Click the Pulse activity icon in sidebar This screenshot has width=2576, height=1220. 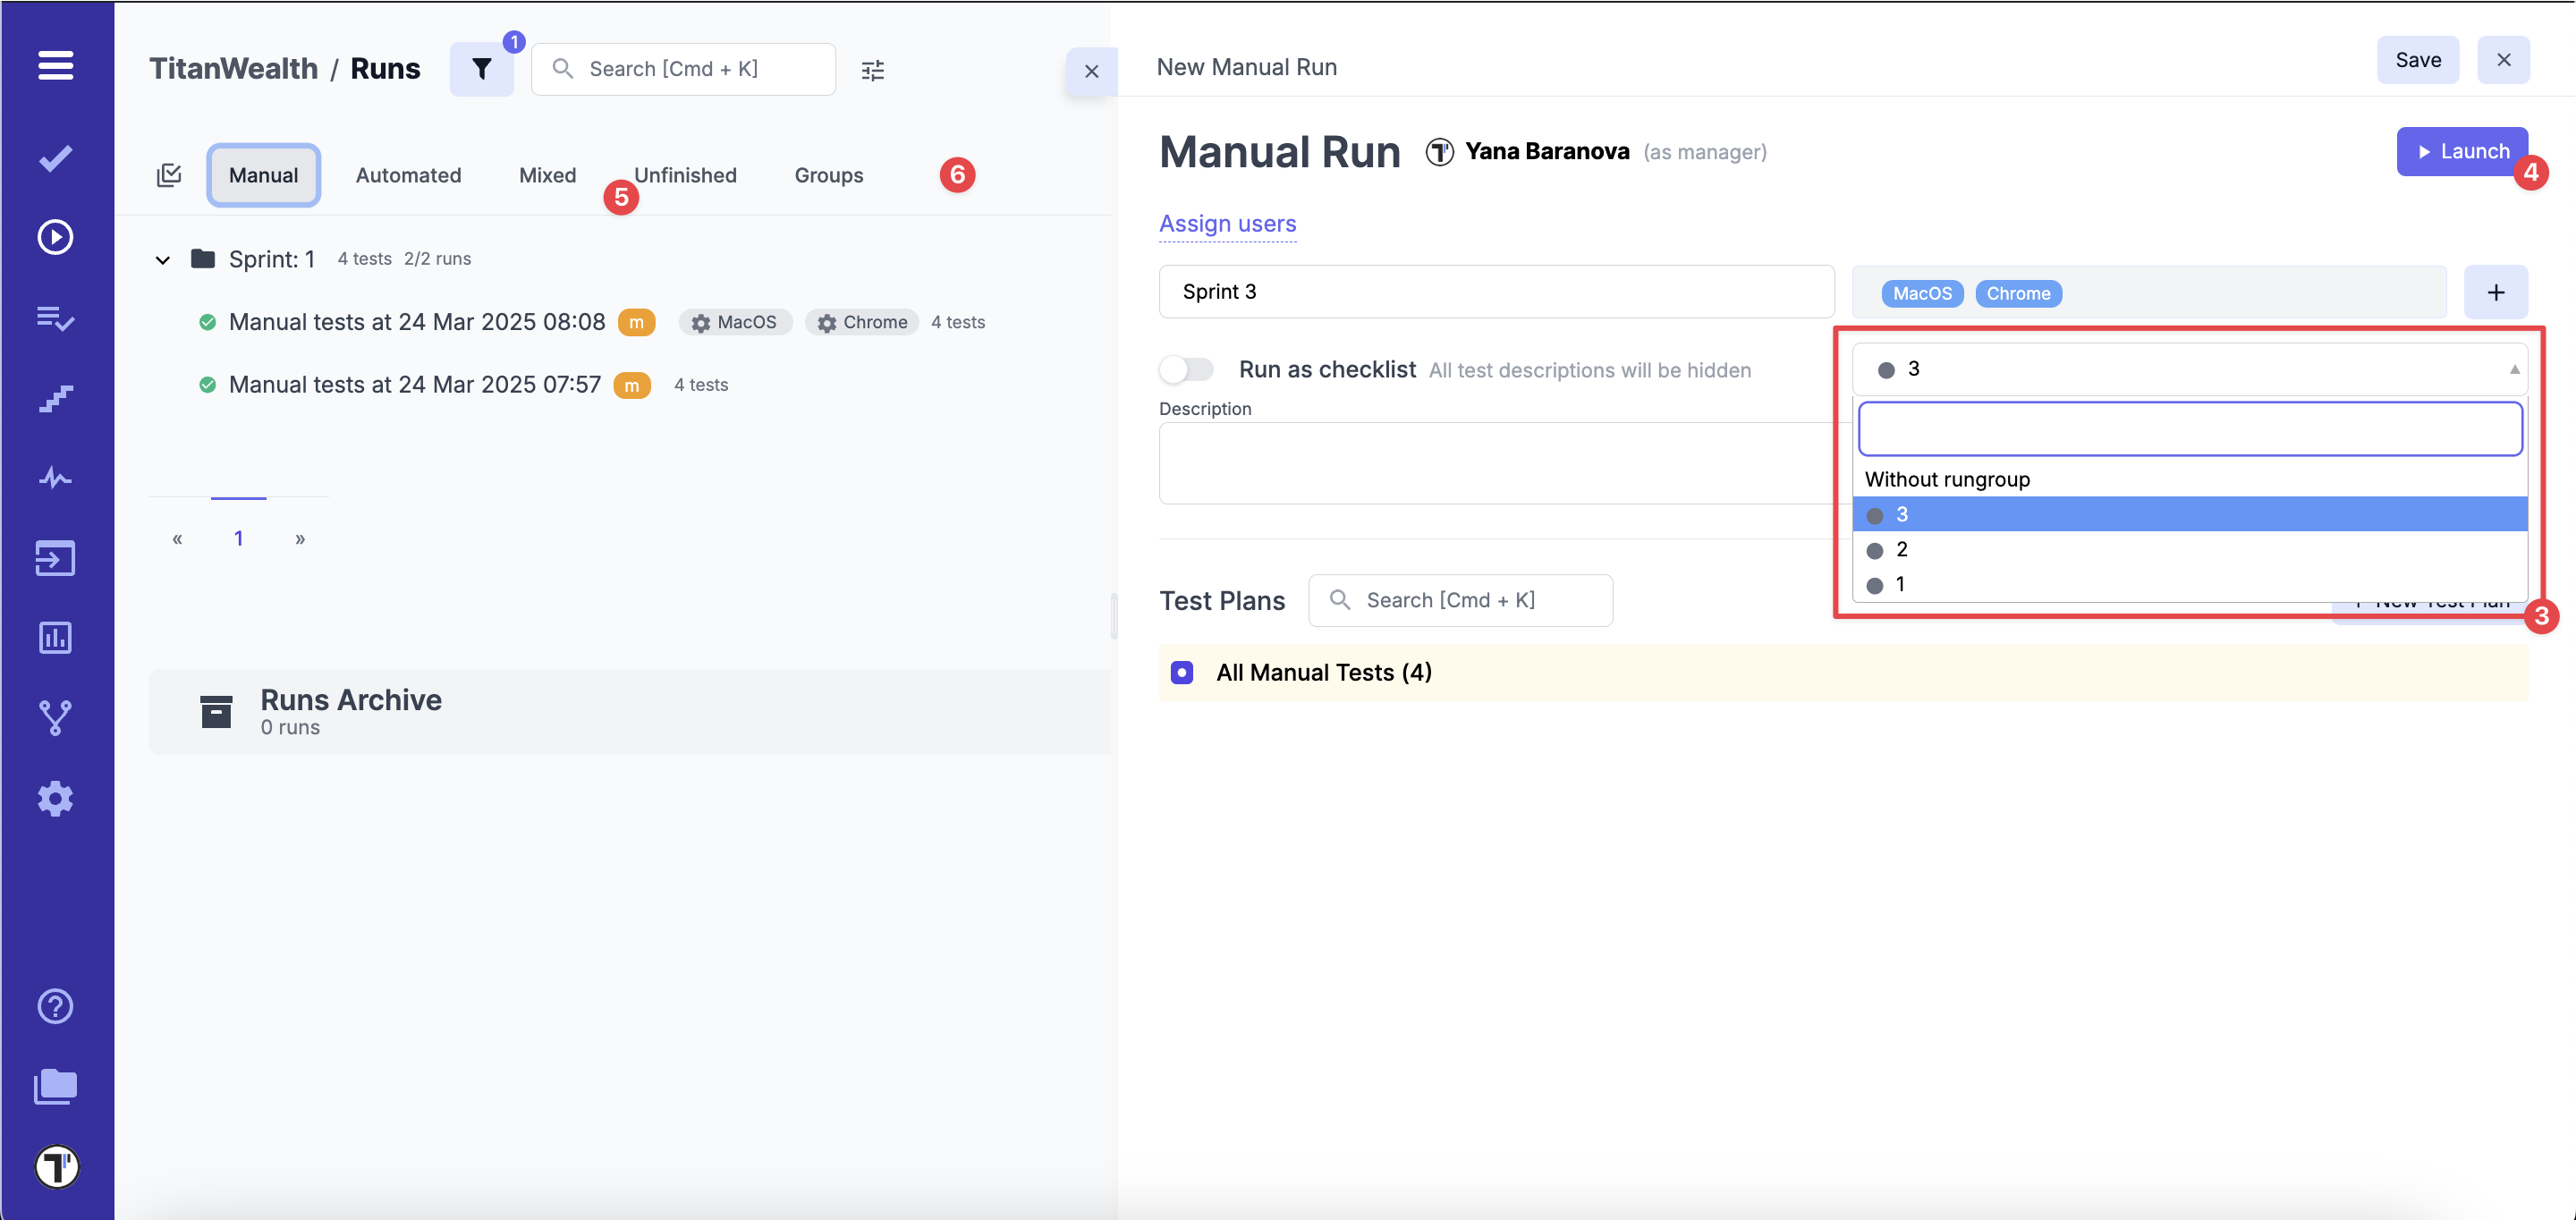tap(56, 478)
